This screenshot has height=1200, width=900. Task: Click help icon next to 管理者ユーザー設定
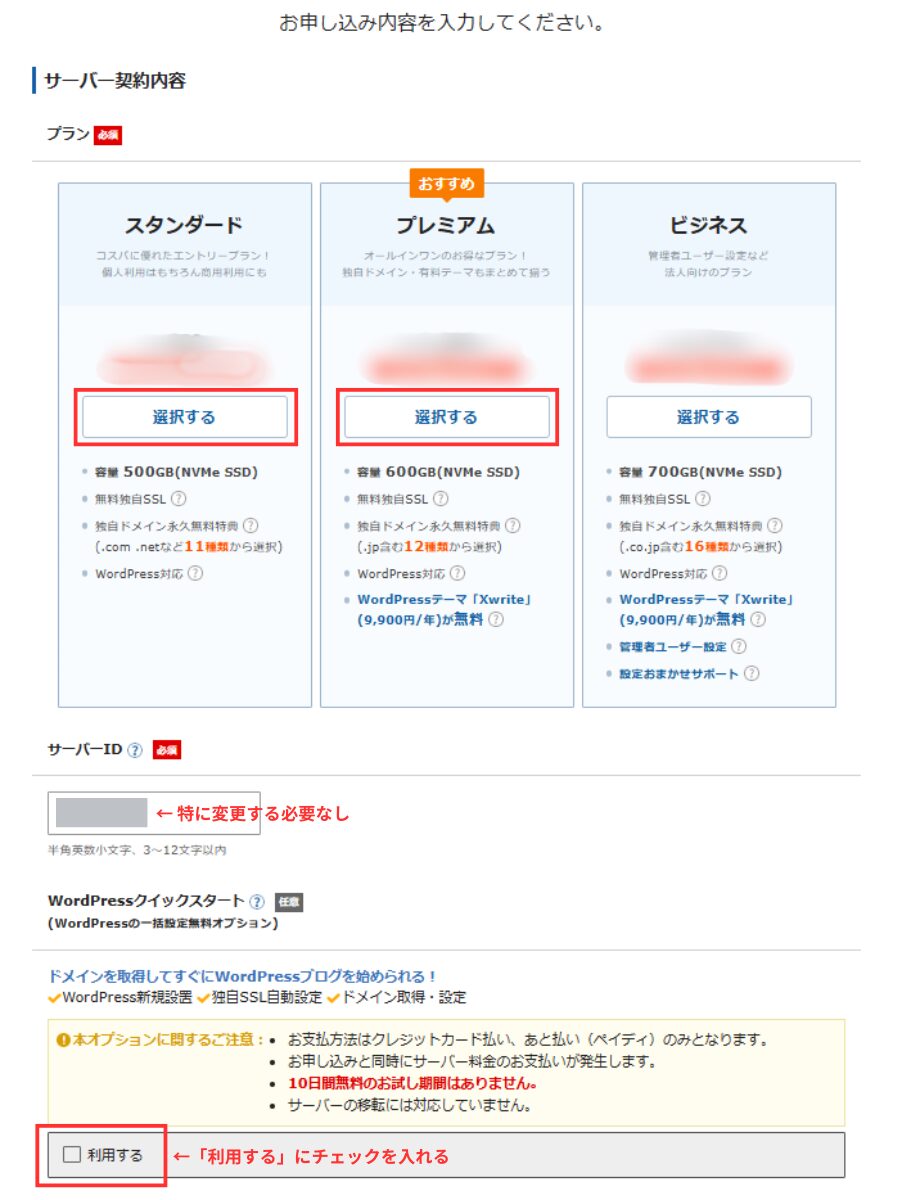tap(738, 647)
